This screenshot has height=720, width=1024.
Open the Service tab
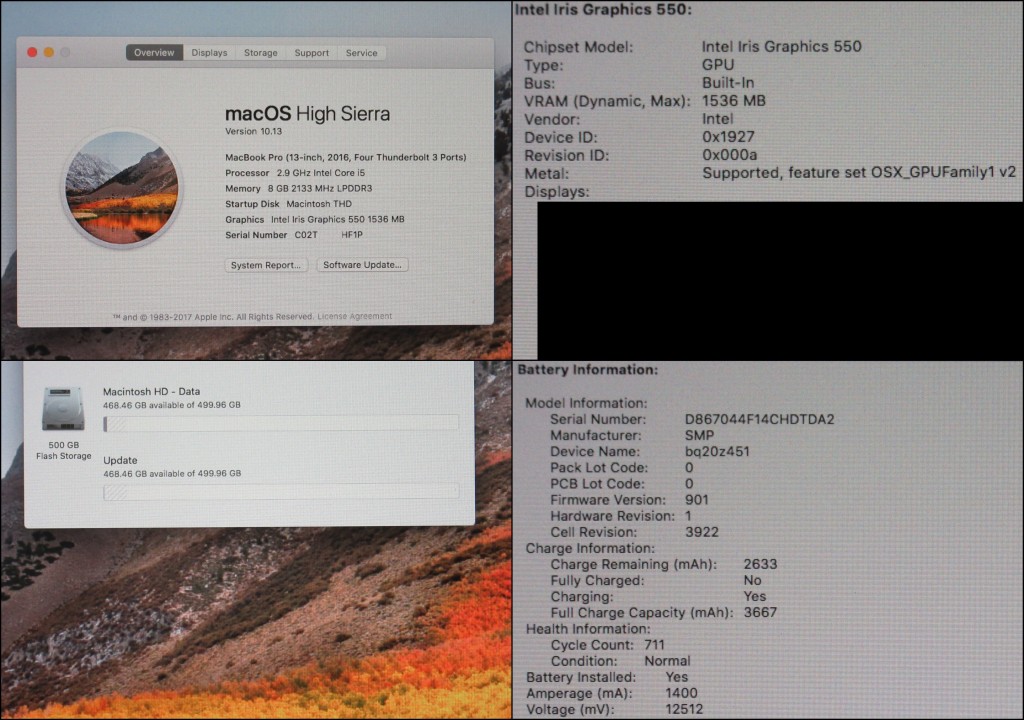pyautogui.click(x=361, y=53)
